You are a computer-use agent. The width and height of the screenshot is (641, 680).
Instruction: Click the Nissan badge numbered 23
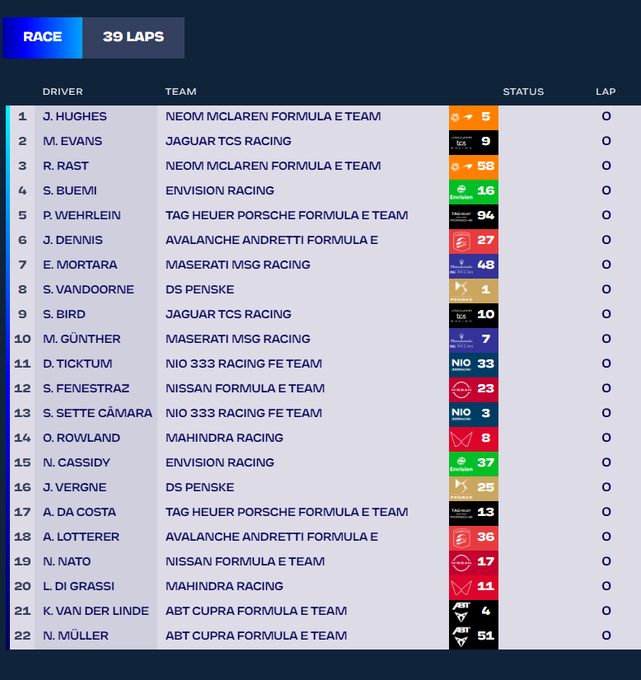pos(474,389)
